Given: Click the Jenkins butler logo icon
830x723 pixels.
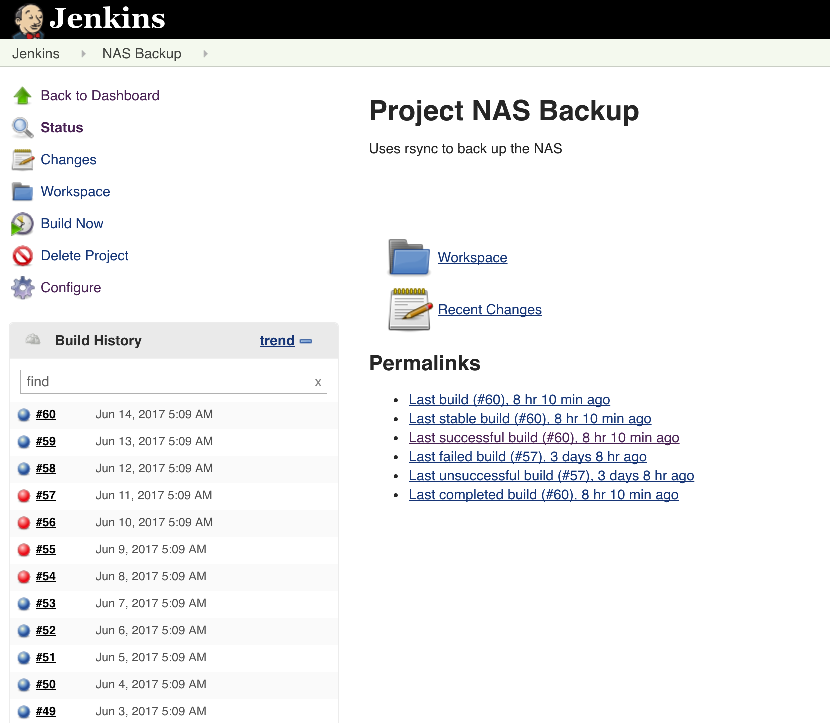Looking at the screenshot, I should click(28, 21).
